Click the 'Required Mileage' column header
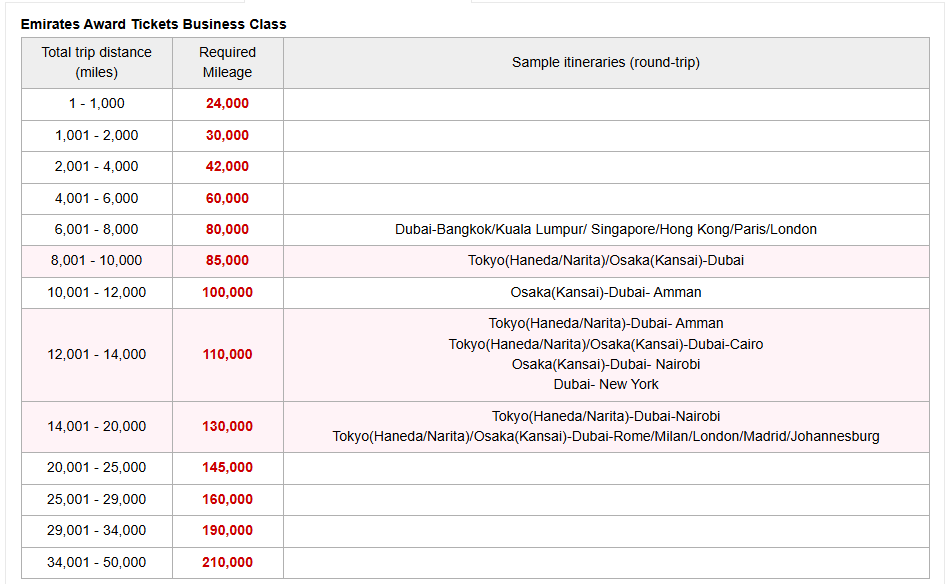Viewport: 949px width, 584px height. coord(228,63)
